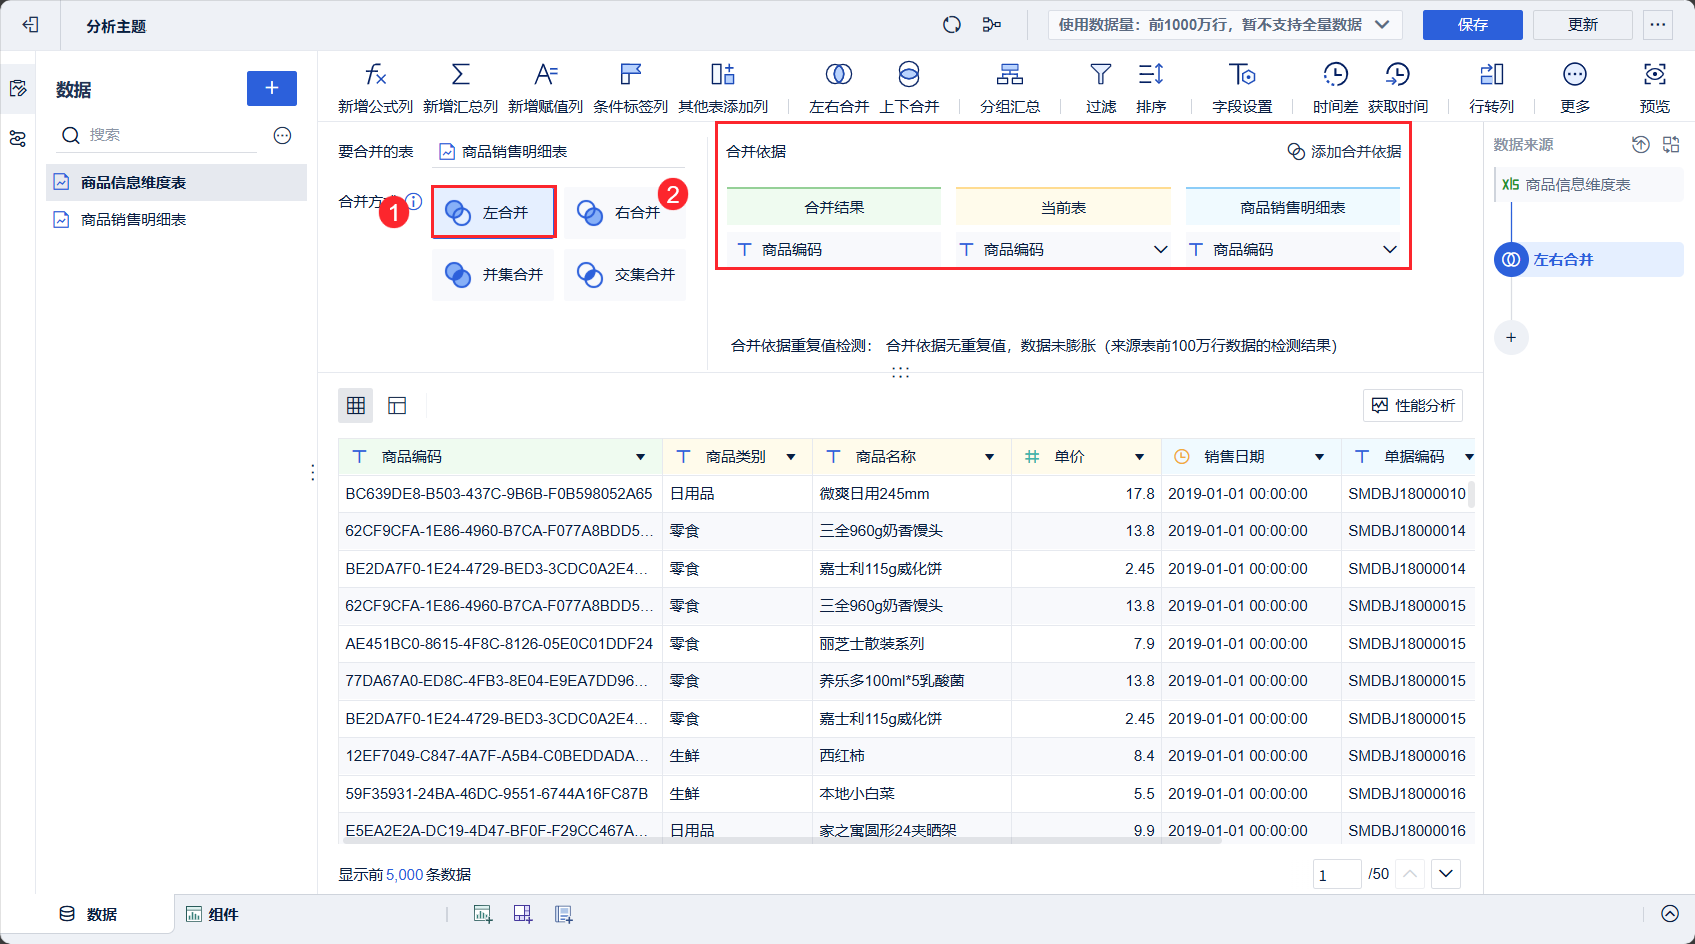Click 商品信息维度表 source node
The image size is (1695, 944).
(x=1589, y=184)
